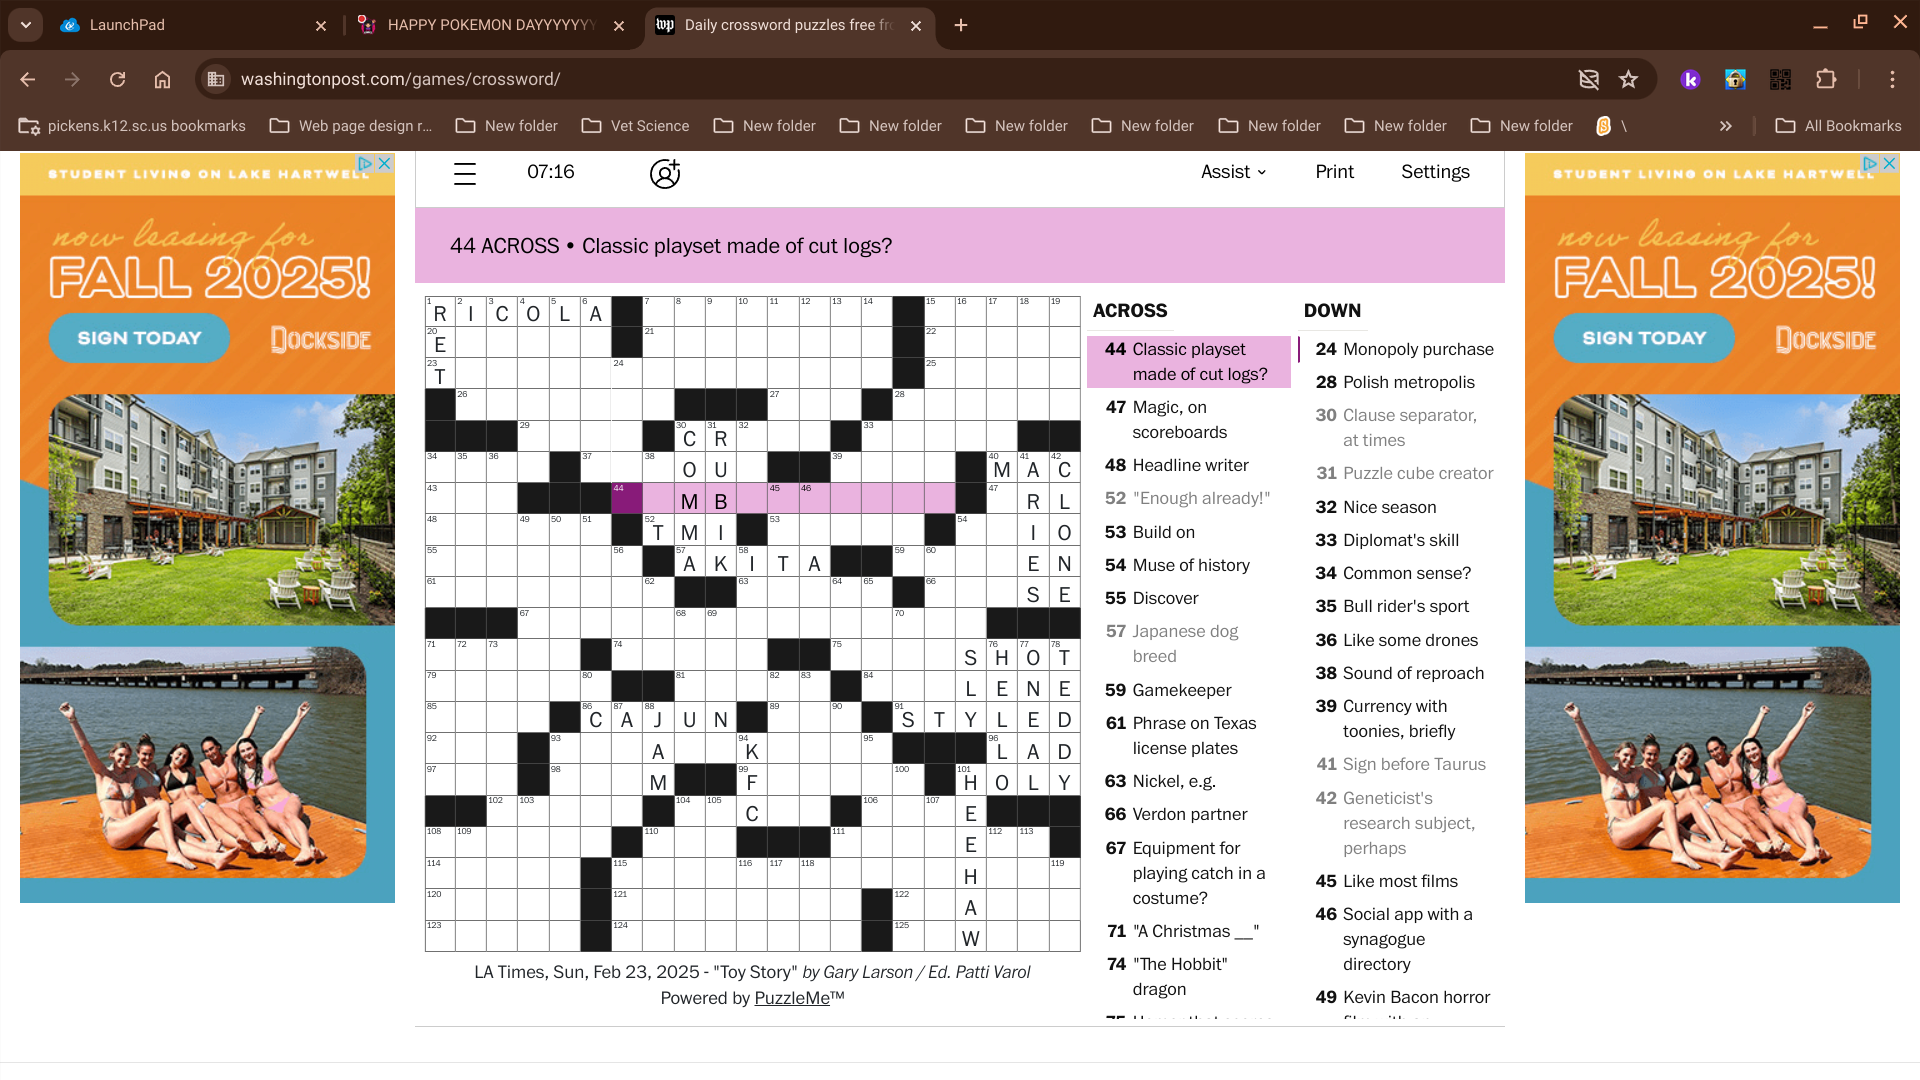
Task: Click SIGN TODAY in left ad
Action: [139, 338]
